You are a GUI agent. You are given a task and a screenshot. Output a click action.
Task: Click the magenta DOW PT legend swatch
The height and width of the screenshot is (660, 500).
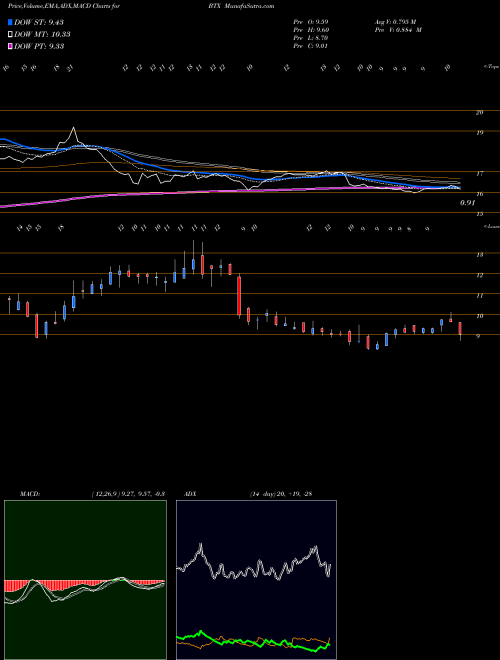click(x=10, y=46)
